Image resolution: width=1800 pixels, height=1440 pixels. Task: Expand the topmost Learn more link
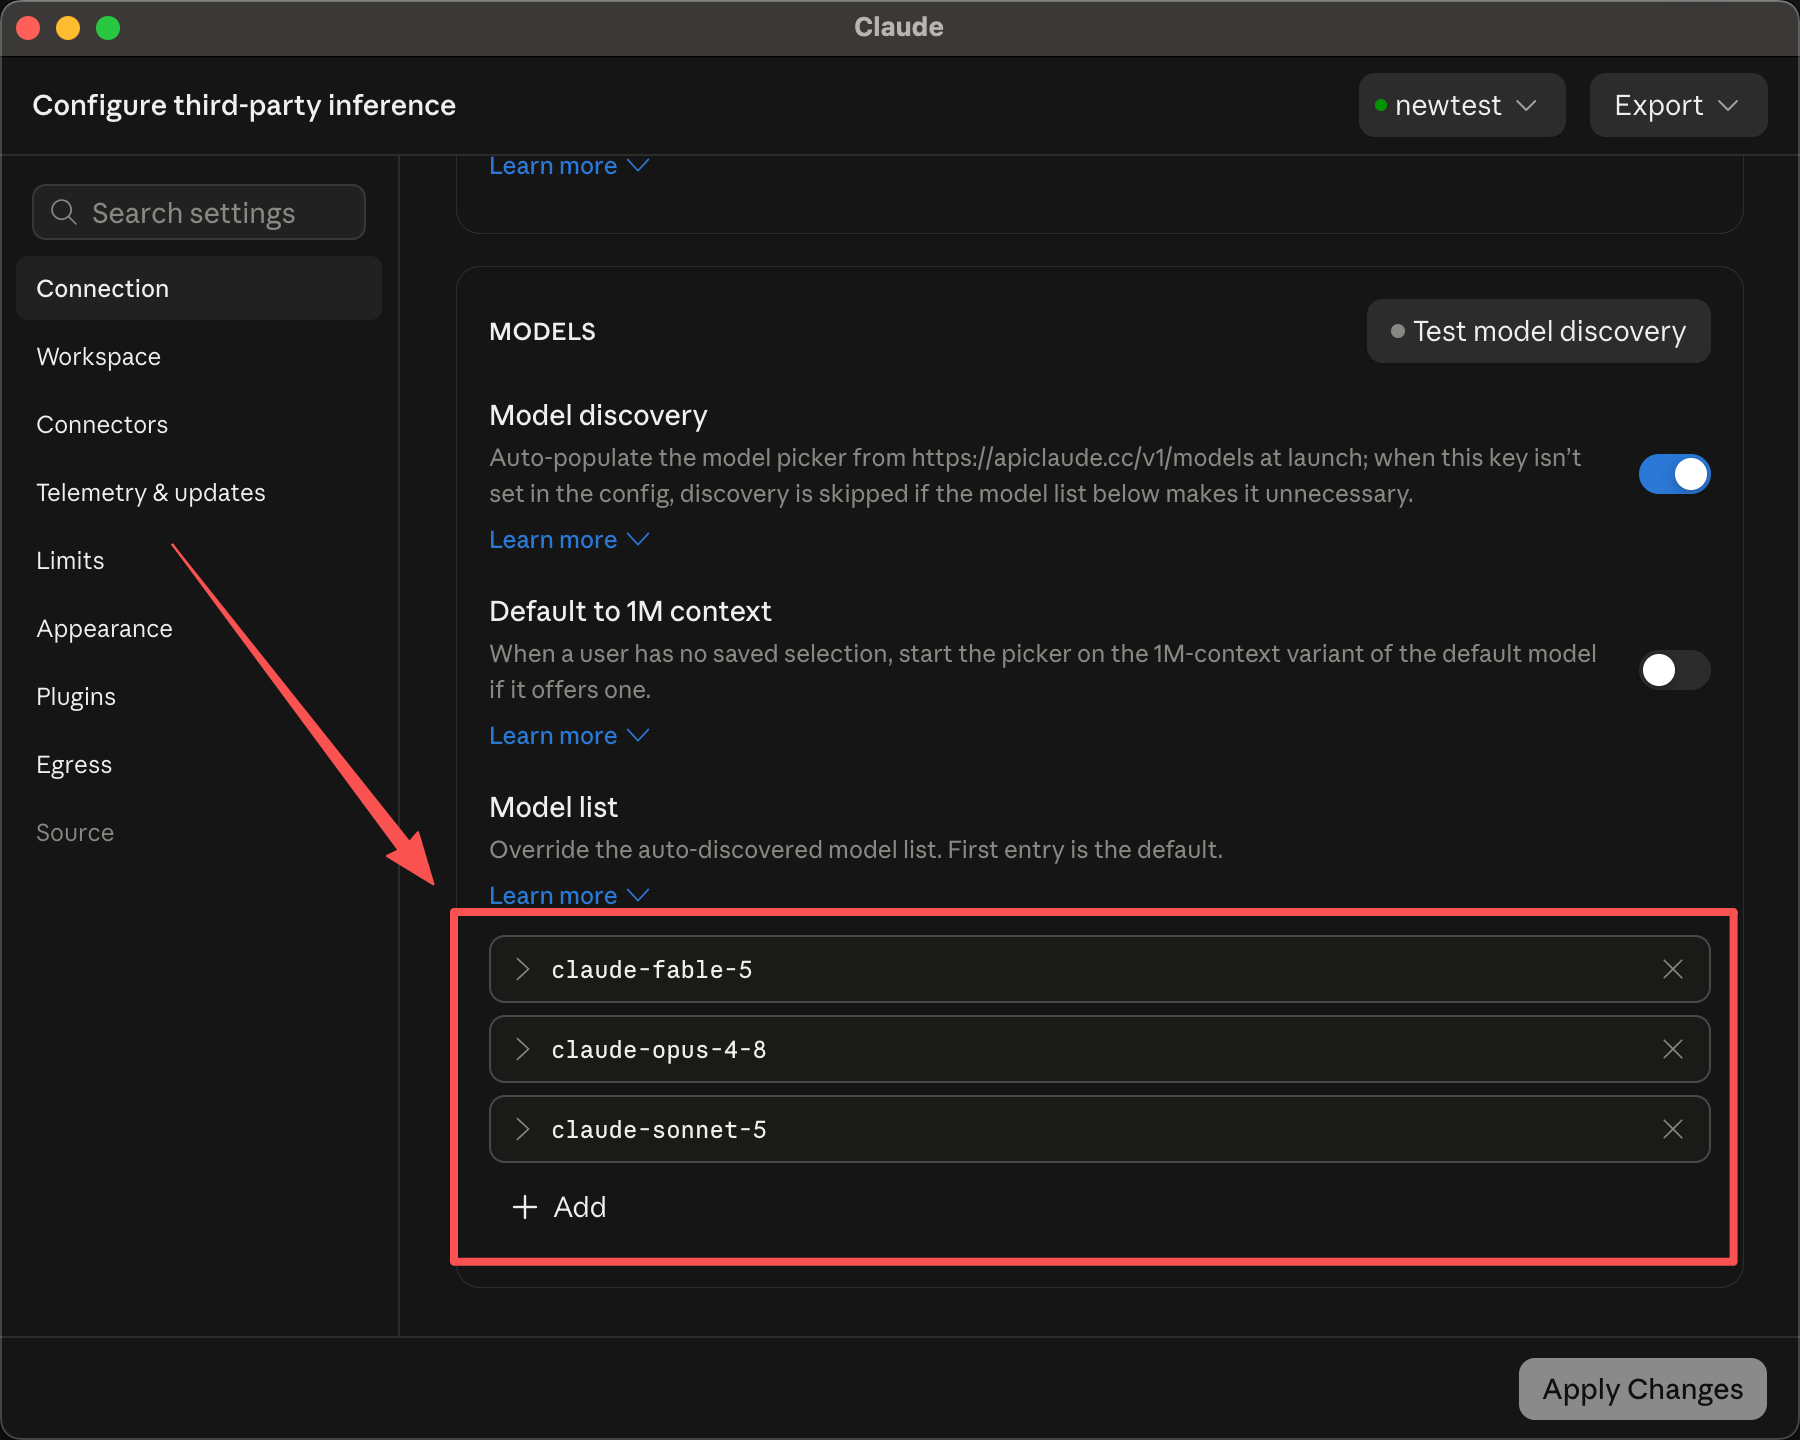coord(569,166)
